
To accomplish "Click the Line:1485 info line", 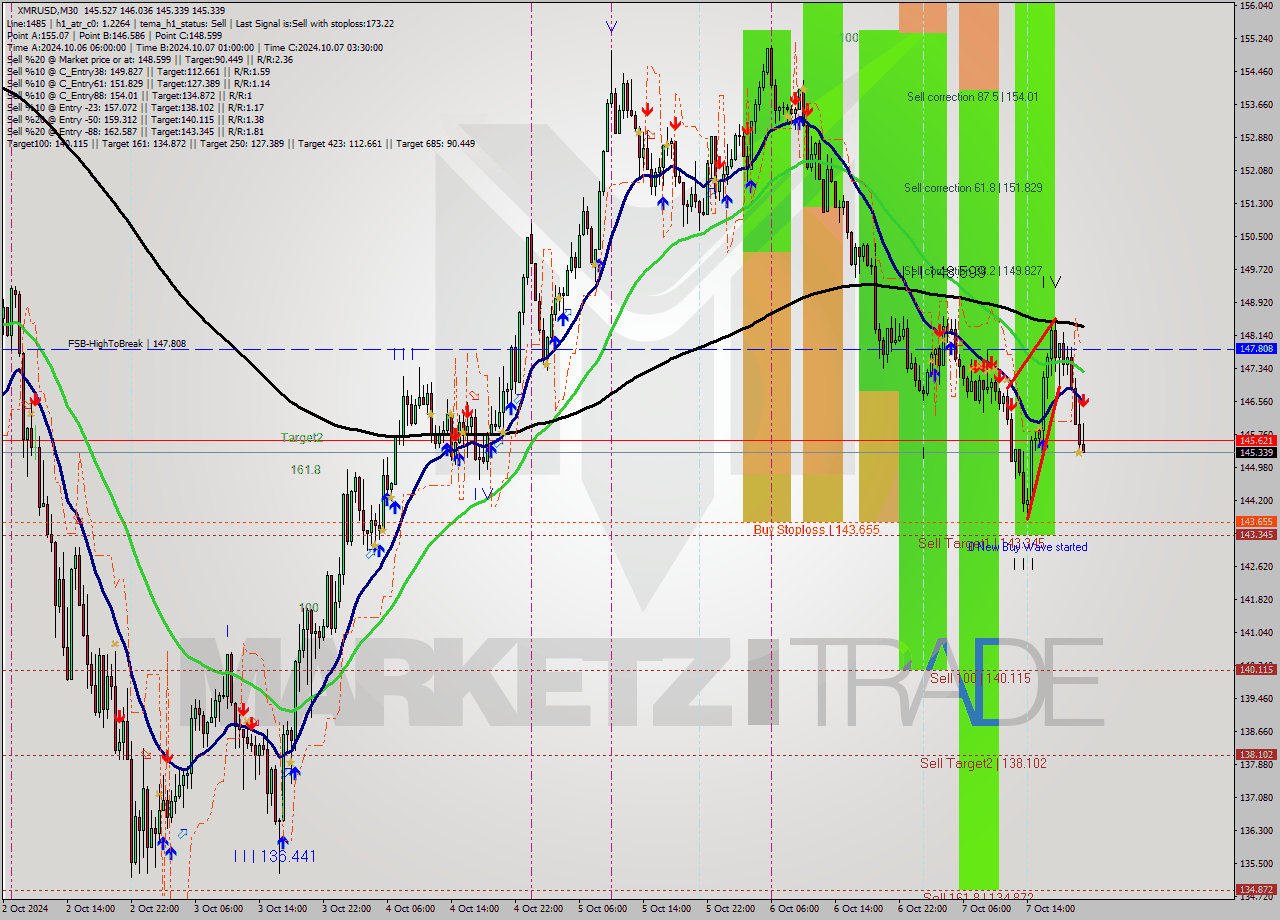I will click(x=200, y=24).
